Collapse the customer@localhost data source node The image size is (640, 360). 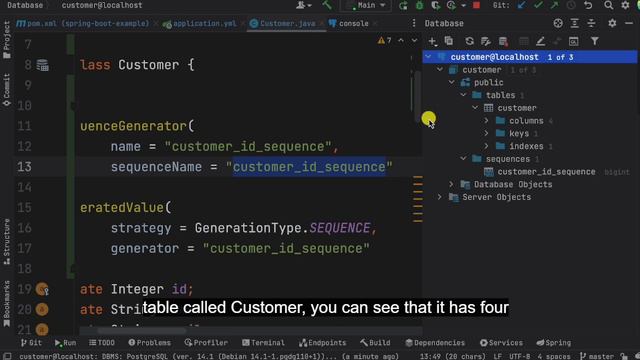coord(428,57)
